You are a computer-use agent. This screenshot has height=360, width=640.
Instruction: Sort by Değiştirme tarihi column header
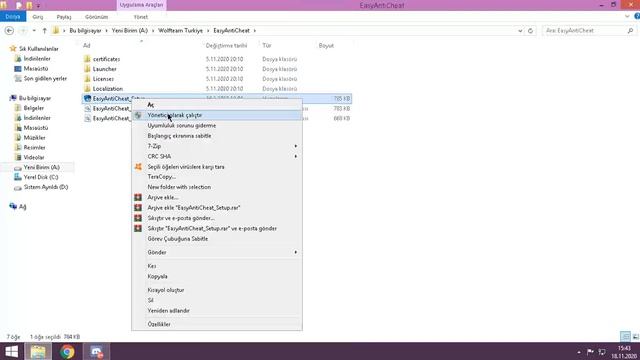coord(226,46)
